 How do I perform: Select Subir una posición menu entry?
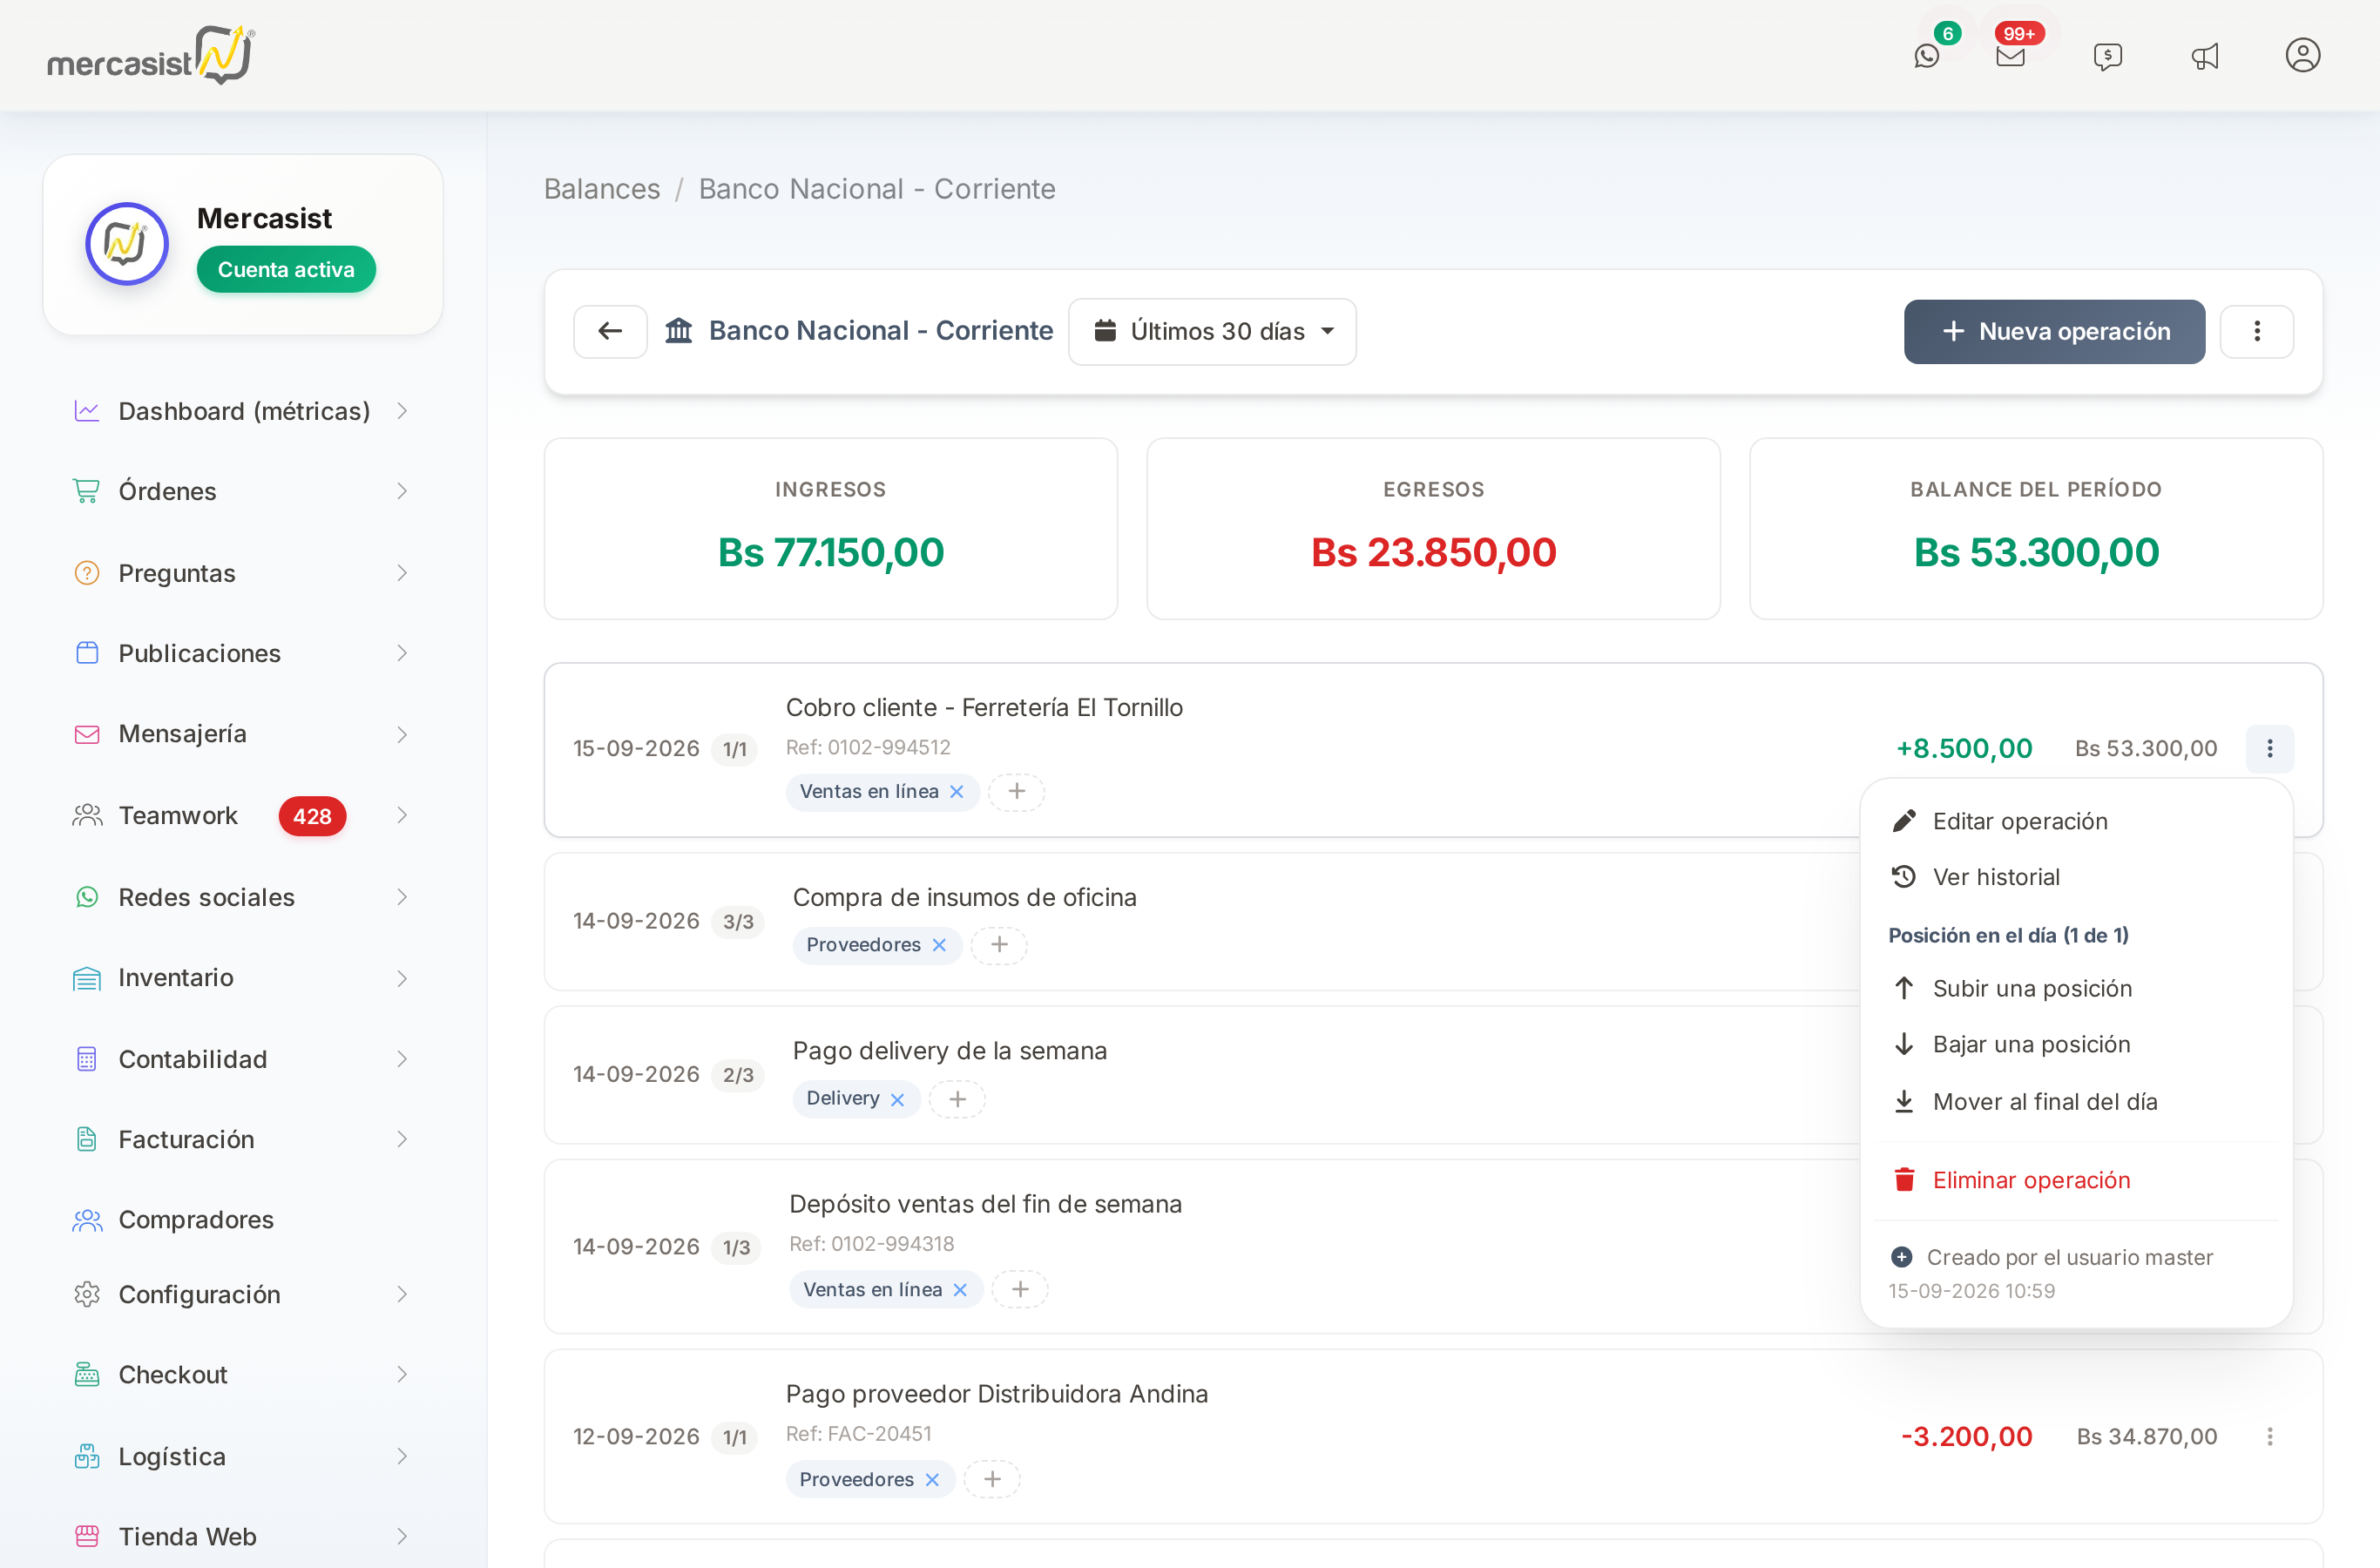pyautogui.click(x=2076, y=988)
